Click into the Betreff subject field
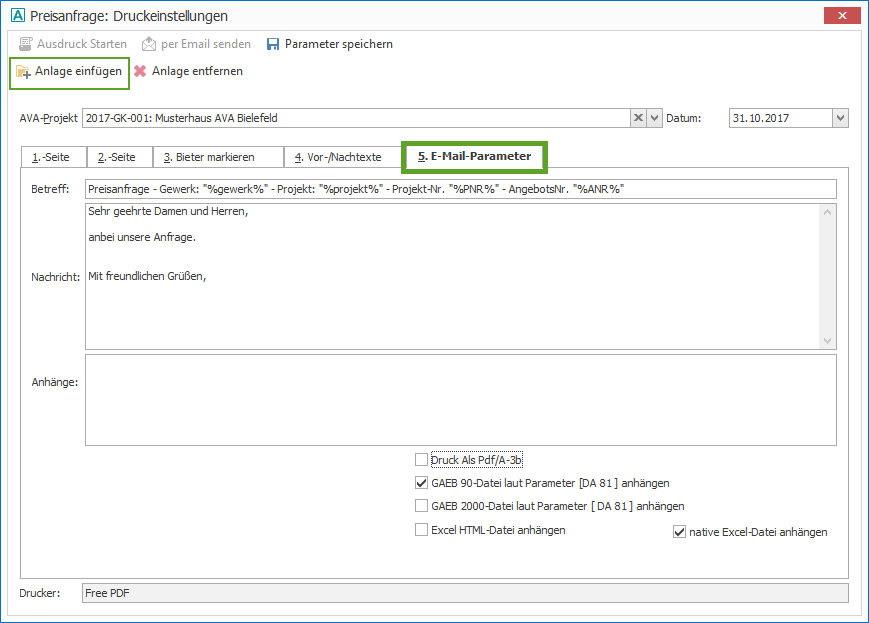 [460, 189]
